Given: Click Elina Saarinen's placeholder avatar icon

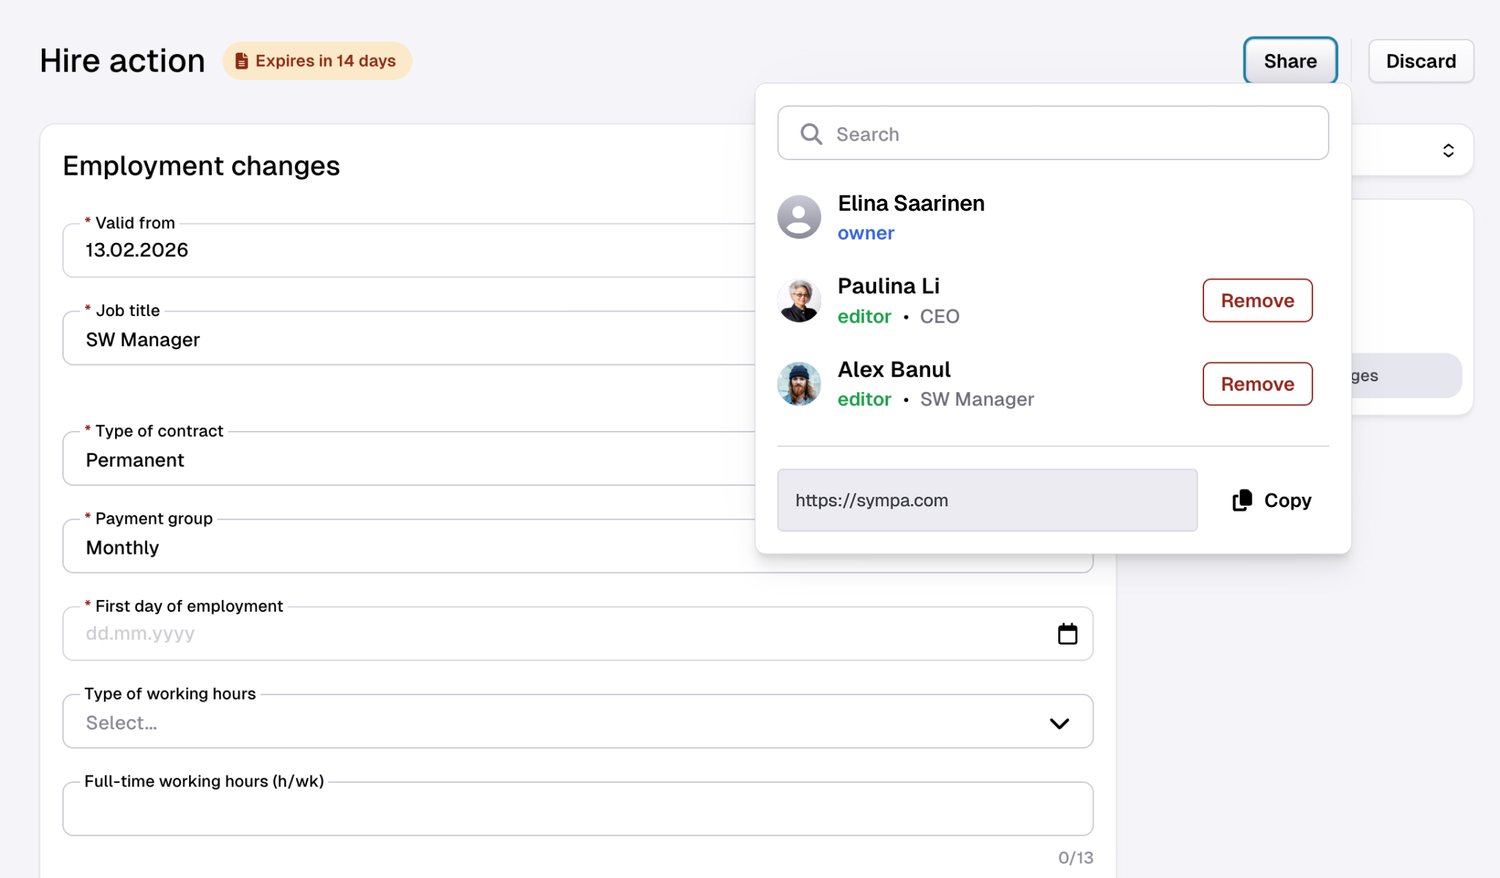Looking at the screenshot, I should click(x=799, y=216).
